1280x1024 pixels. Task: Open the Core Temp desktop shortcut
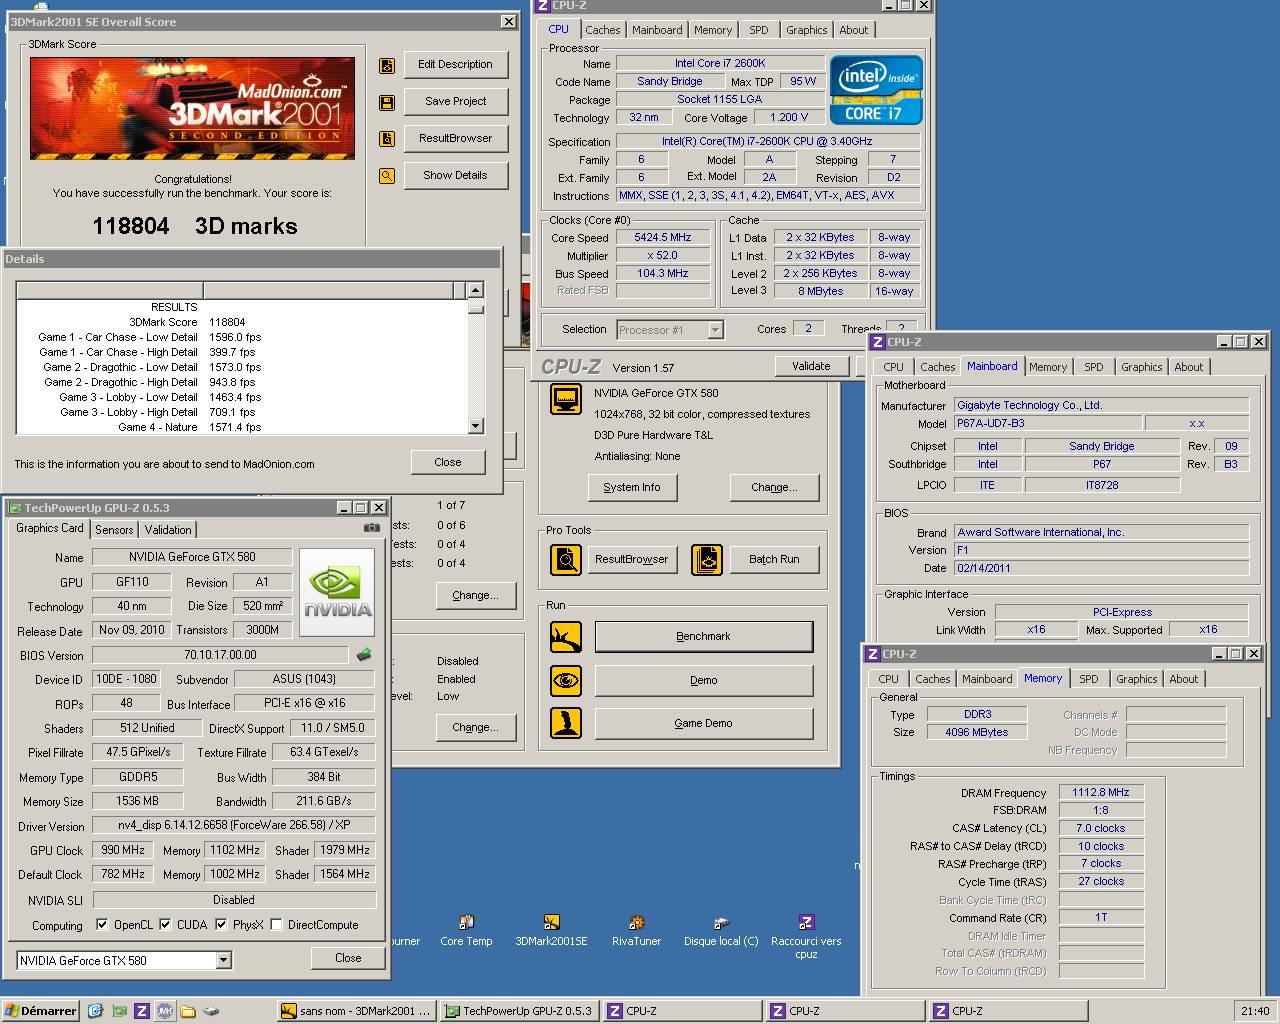(x=466, y=929)
